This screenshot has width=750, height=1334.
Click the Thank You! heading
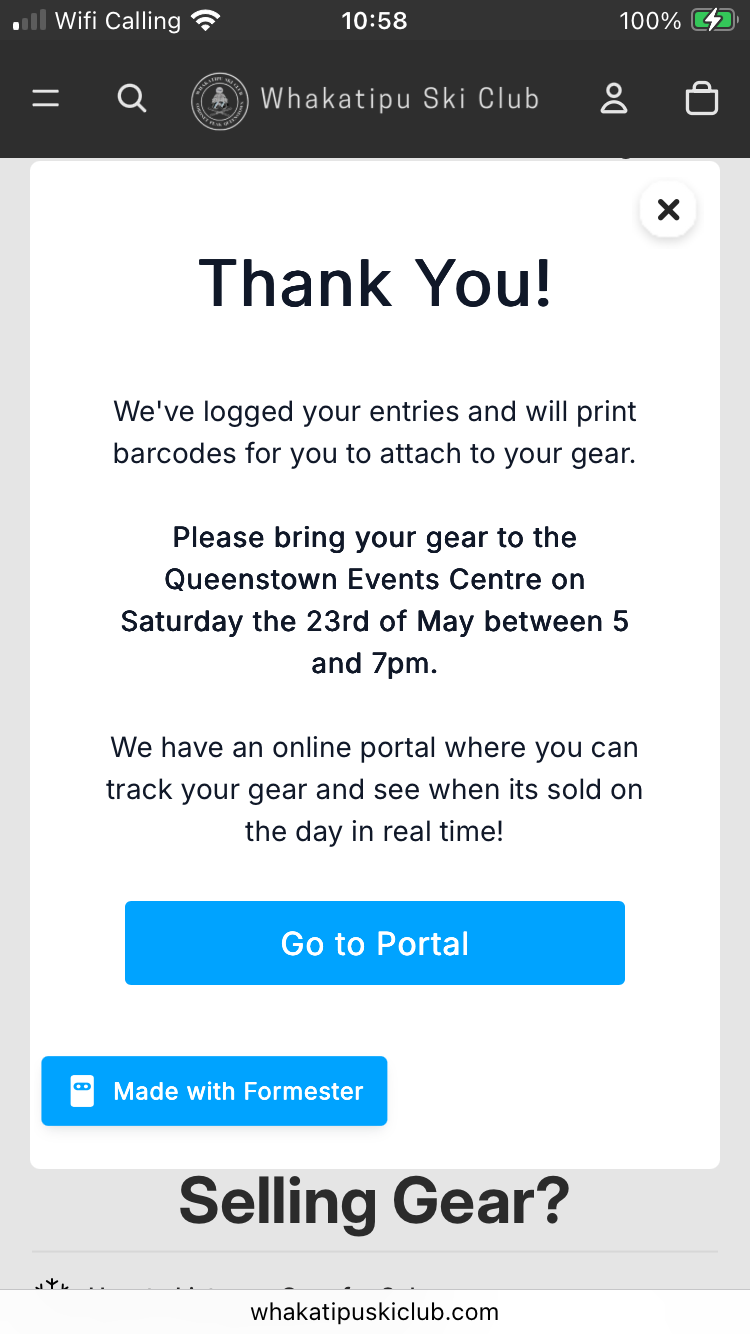point(375,283)
